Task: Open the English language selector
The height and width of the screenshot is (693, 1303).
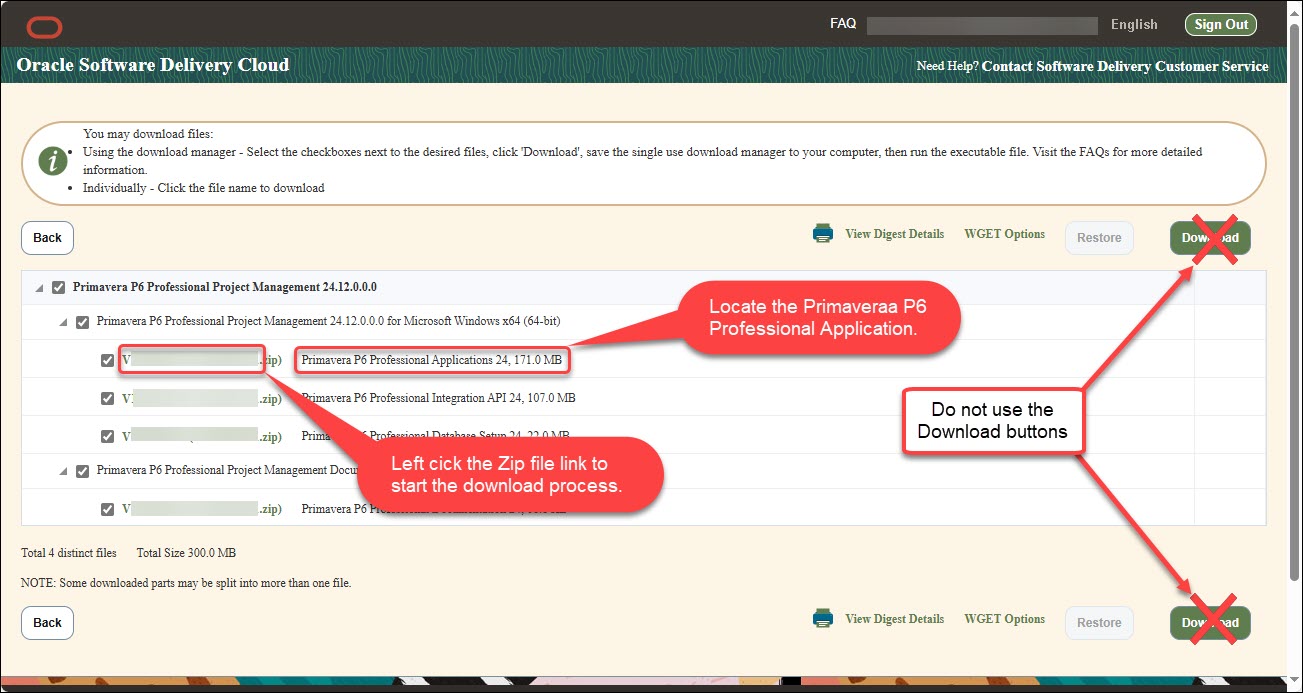Action: click(x=1133, y=24)
